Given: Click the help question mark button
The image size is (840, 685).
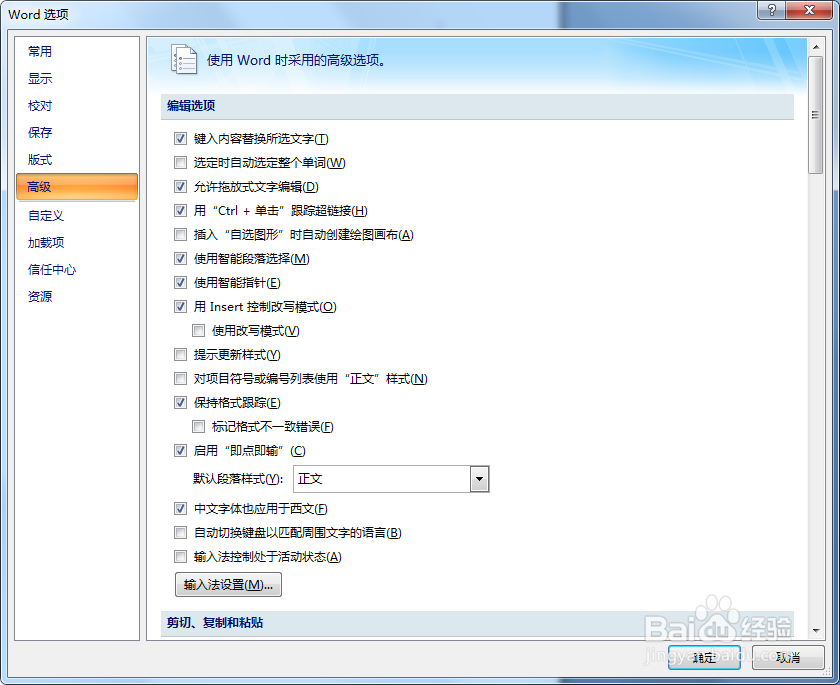Looking at the screenshot, I should pos(771,10).
